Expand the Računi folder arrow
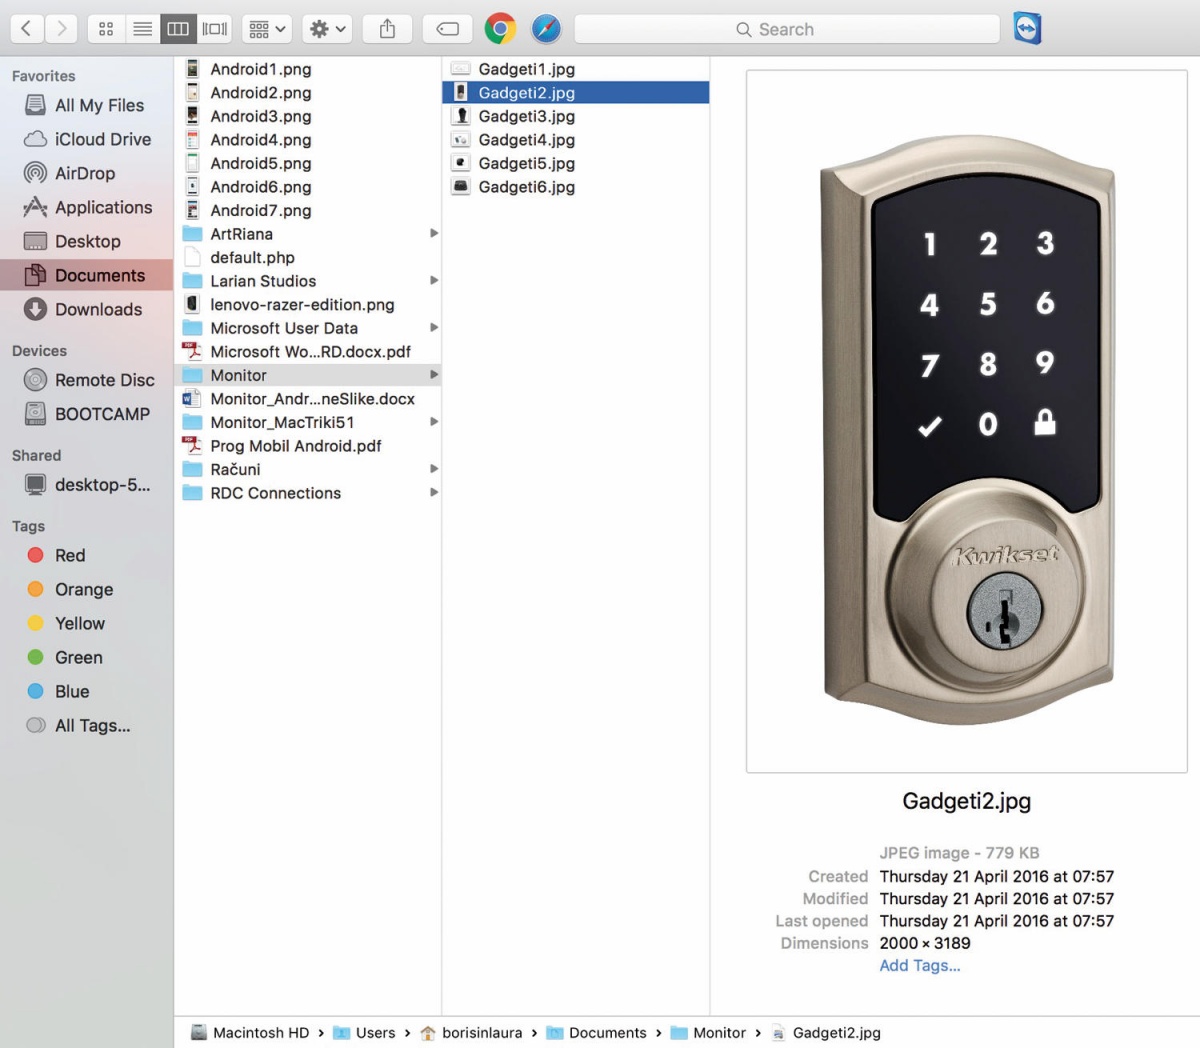The width and height of the screenshot is (1200, 1048). (x=434, y=468)
